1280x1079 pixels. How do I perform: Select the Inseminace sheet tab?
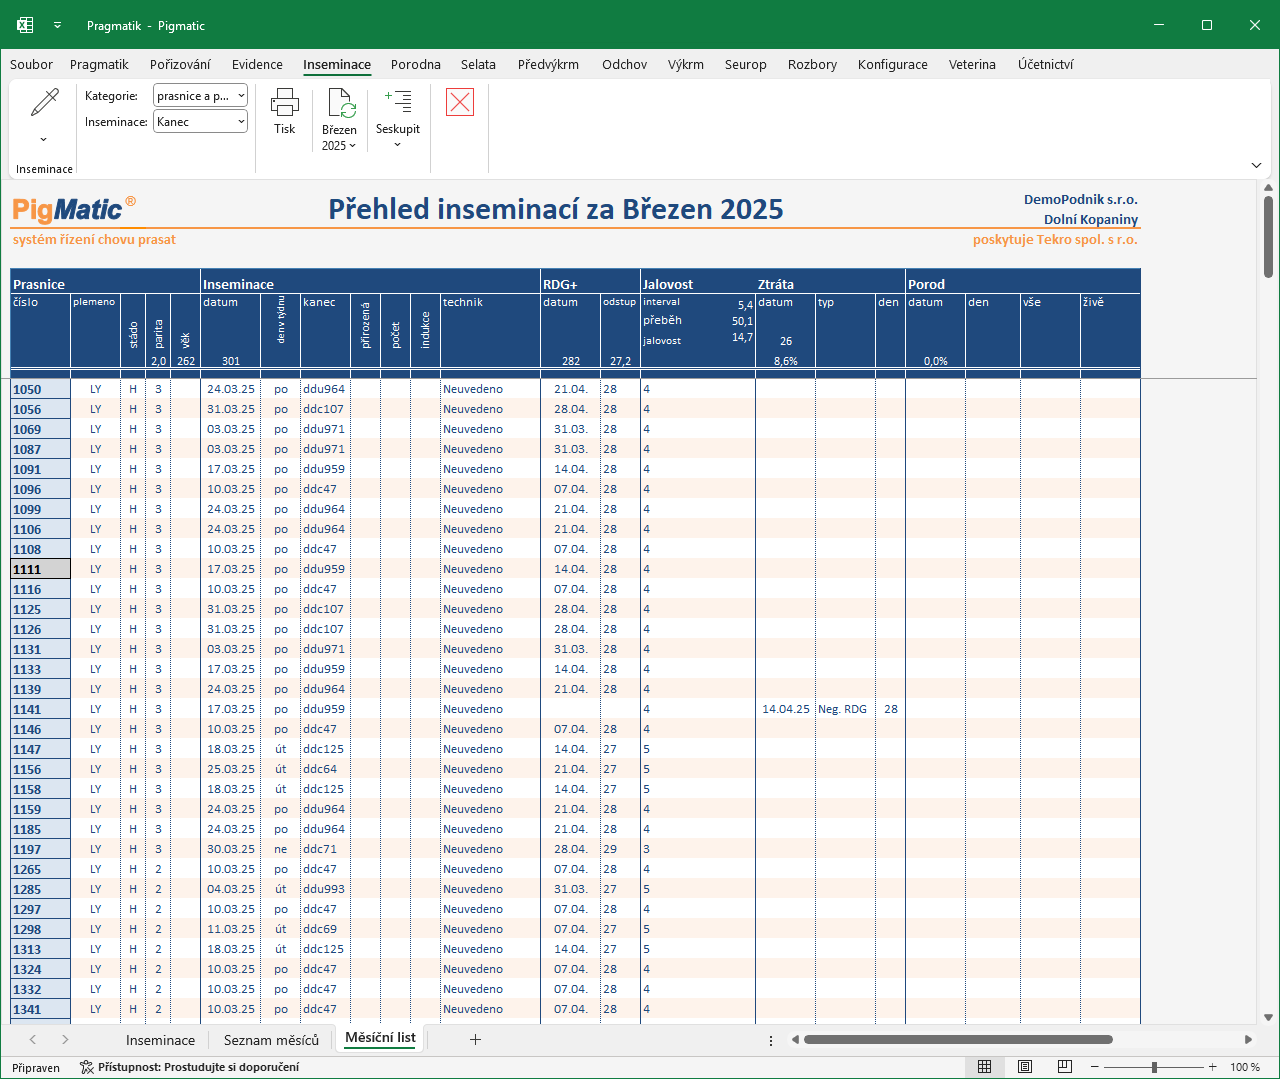coord(160,1040)
